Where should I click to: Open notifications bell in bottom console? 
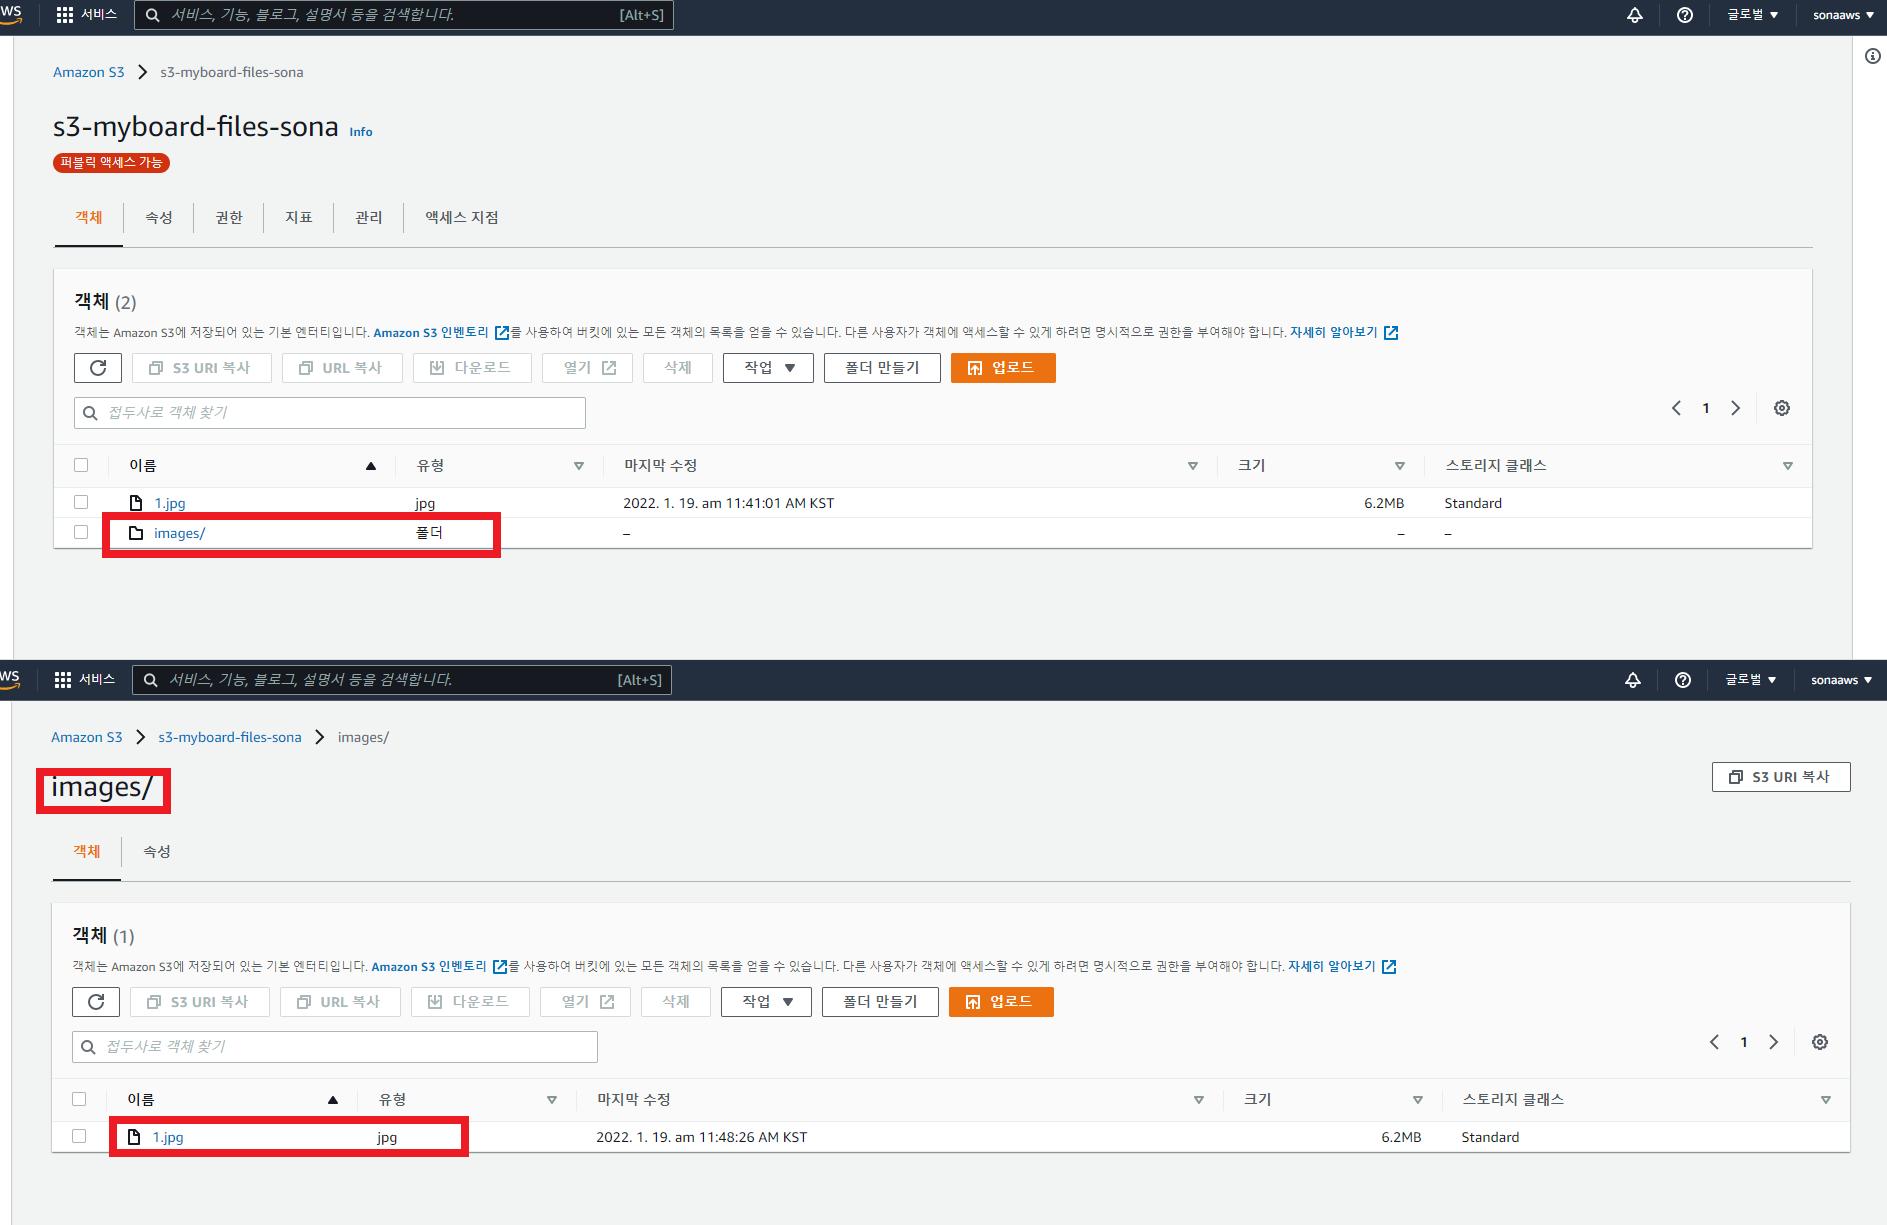[1633, 680]
